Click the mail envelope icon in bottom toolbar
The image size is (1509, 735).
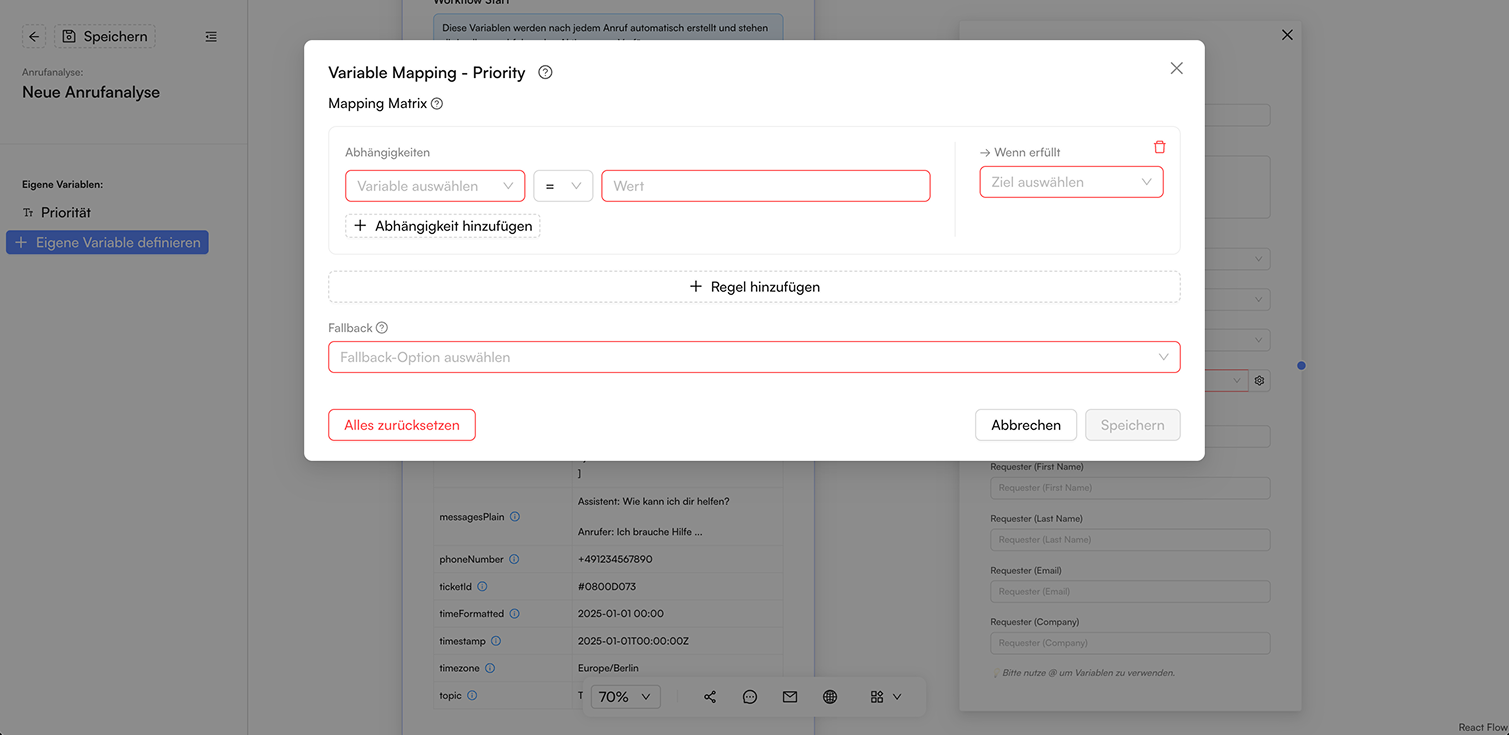[x=790, y=697]
